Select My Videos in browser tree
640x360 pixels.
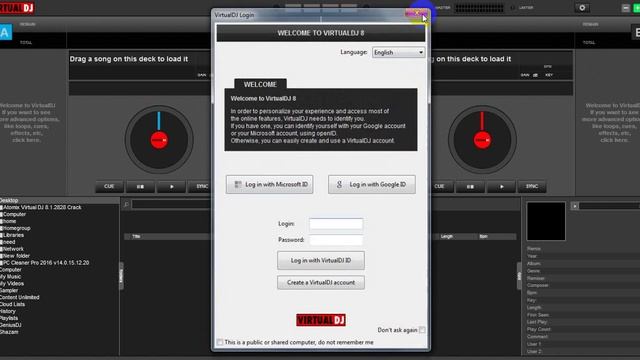click(x=12, y=284)
